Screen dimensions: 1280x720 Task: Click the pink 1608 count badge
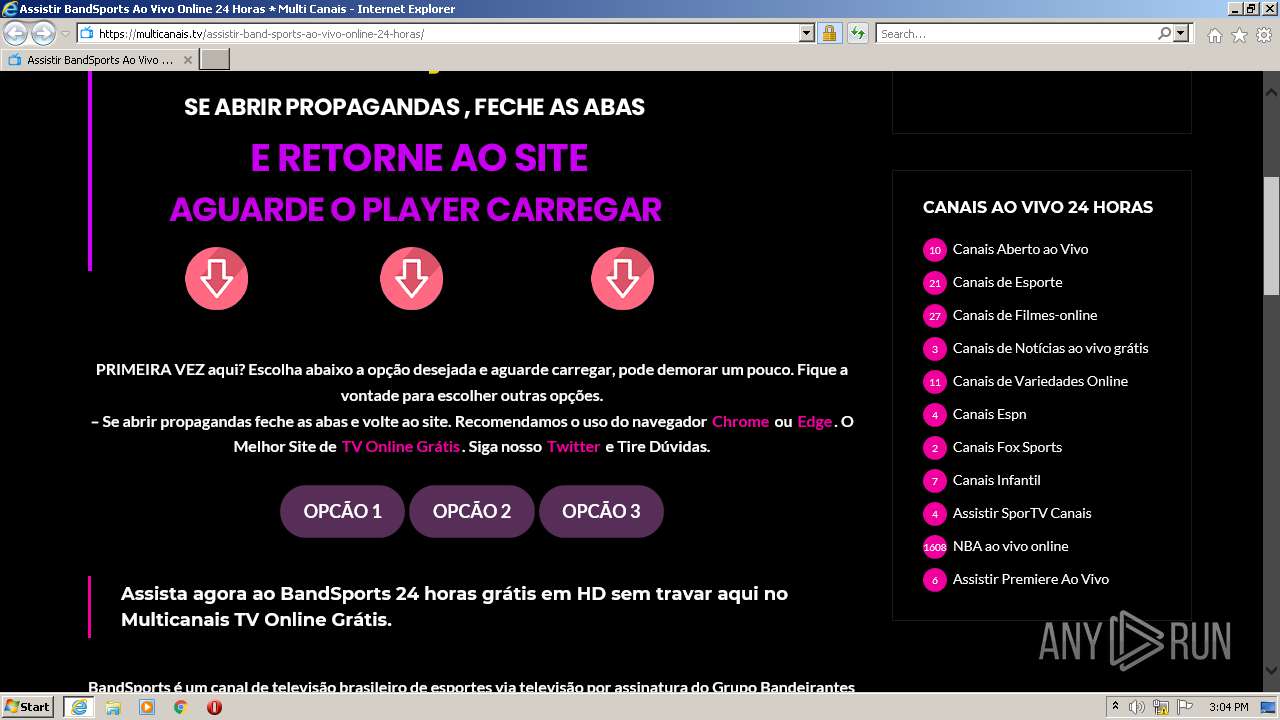[935, 547]
